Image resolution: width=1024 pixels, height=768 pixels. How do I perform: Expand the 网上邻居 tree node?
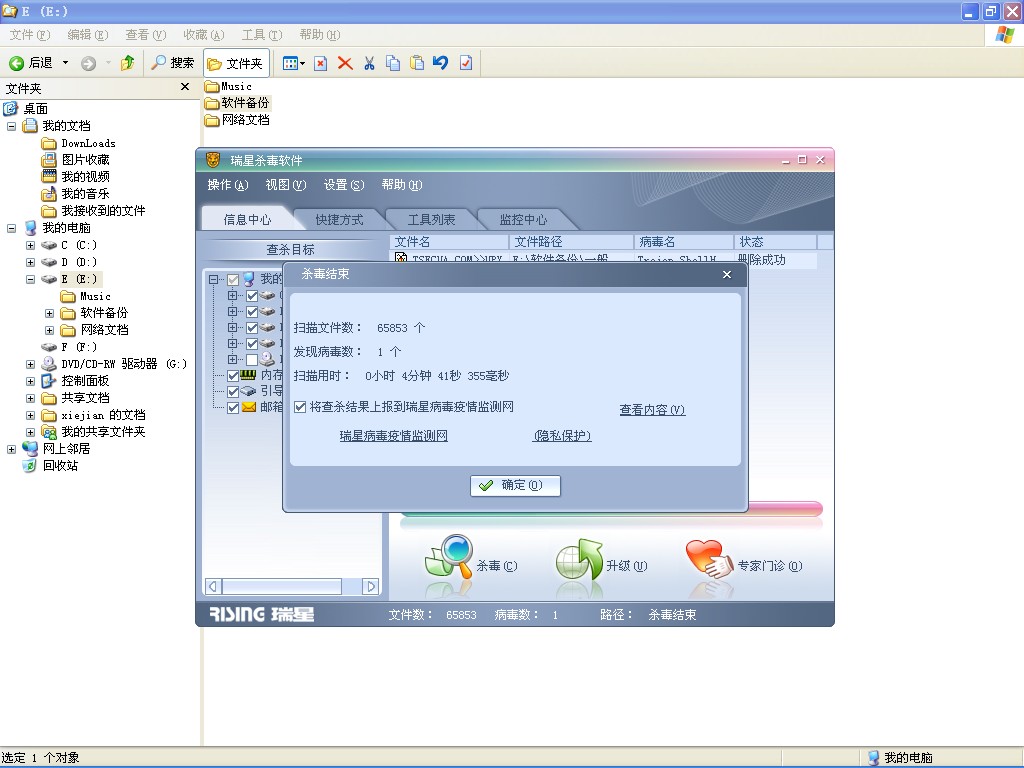(x=11, y=449)
